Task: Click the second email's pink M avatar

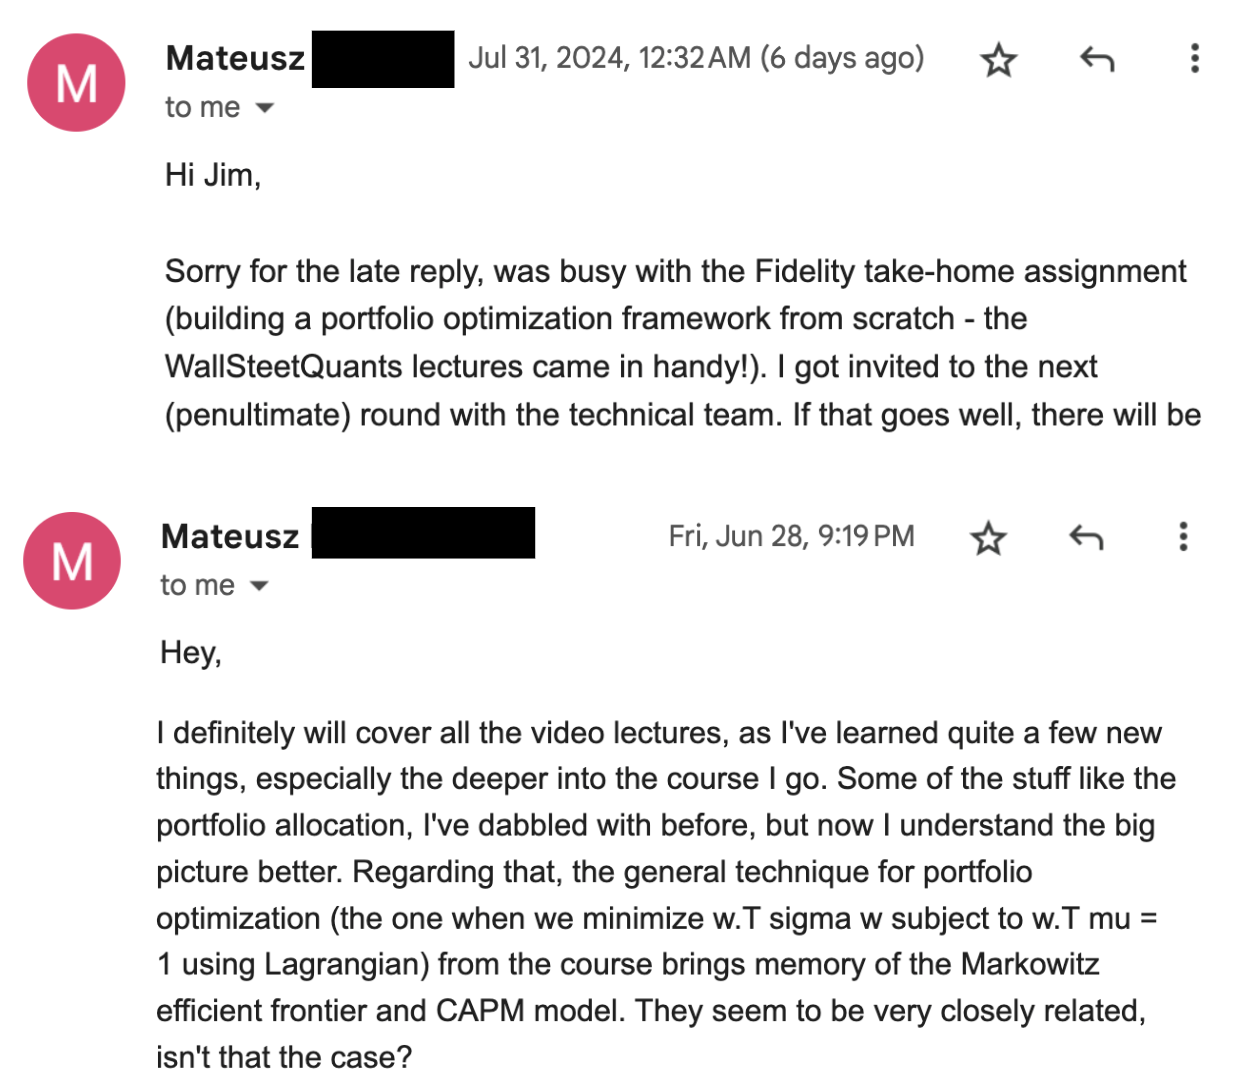Action: click(72, 560)
